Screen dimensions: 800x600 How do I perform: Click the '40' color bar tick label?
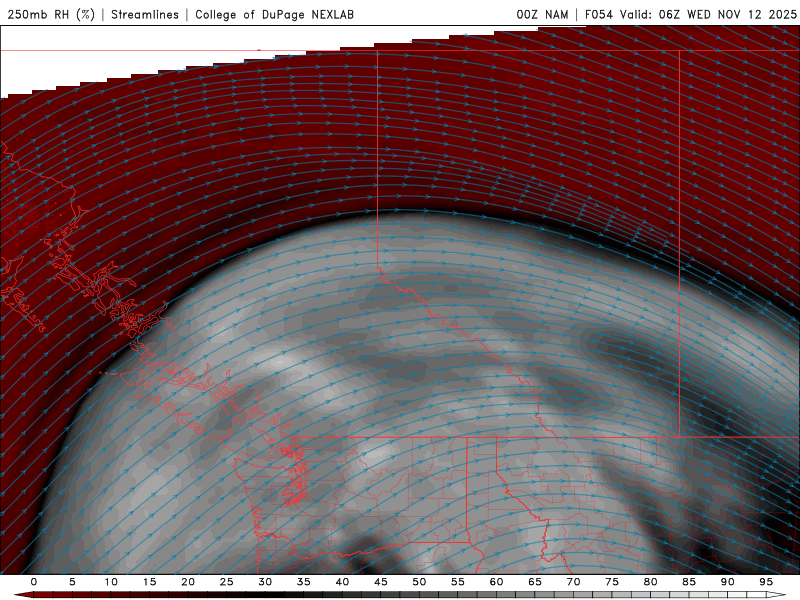click(x=342, y=582)
